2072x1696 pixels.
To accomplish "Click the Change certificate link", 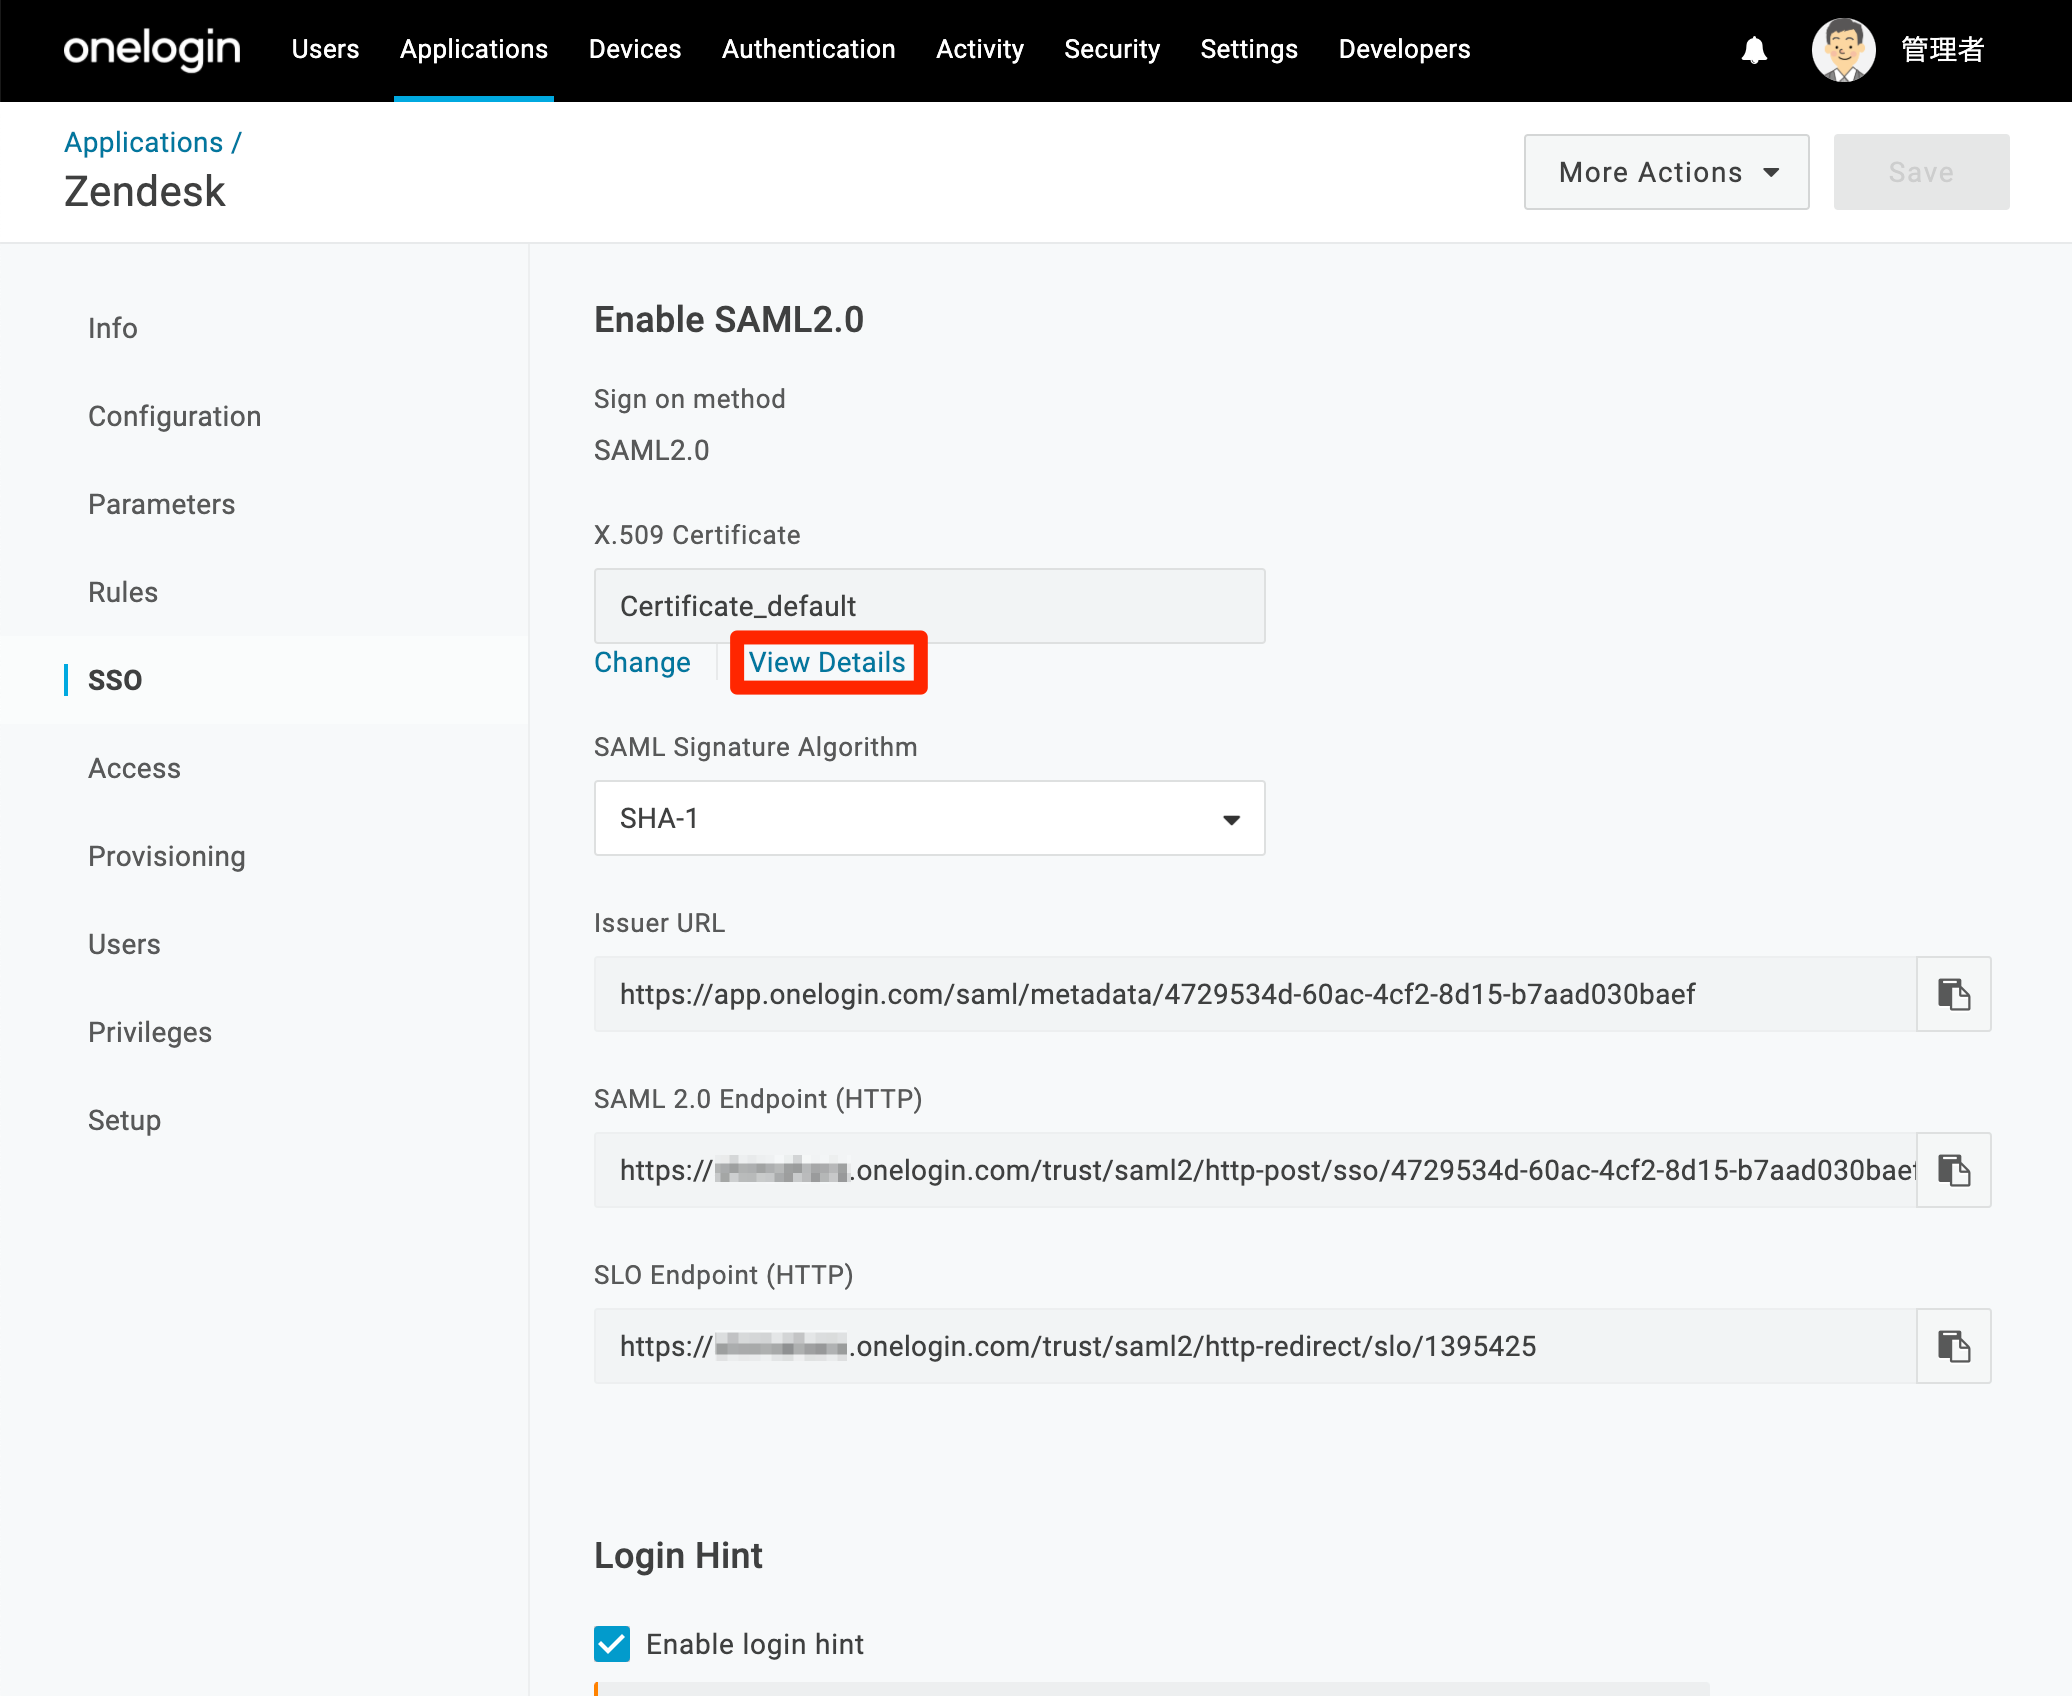I will pos(642,662).
